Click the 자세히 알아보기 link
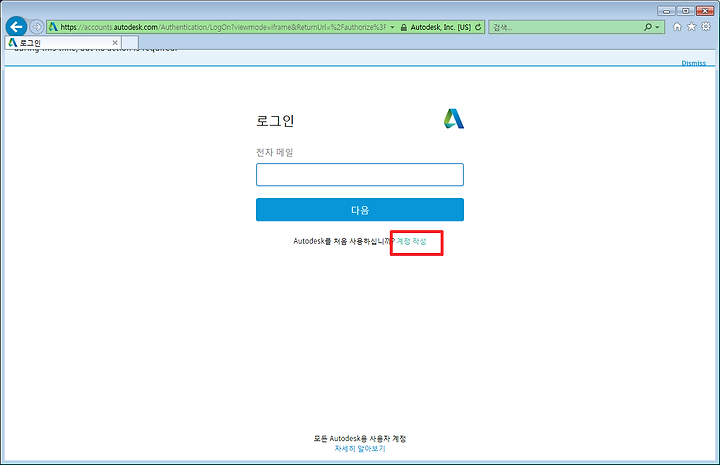720x465 pixels. coord(360,448)
